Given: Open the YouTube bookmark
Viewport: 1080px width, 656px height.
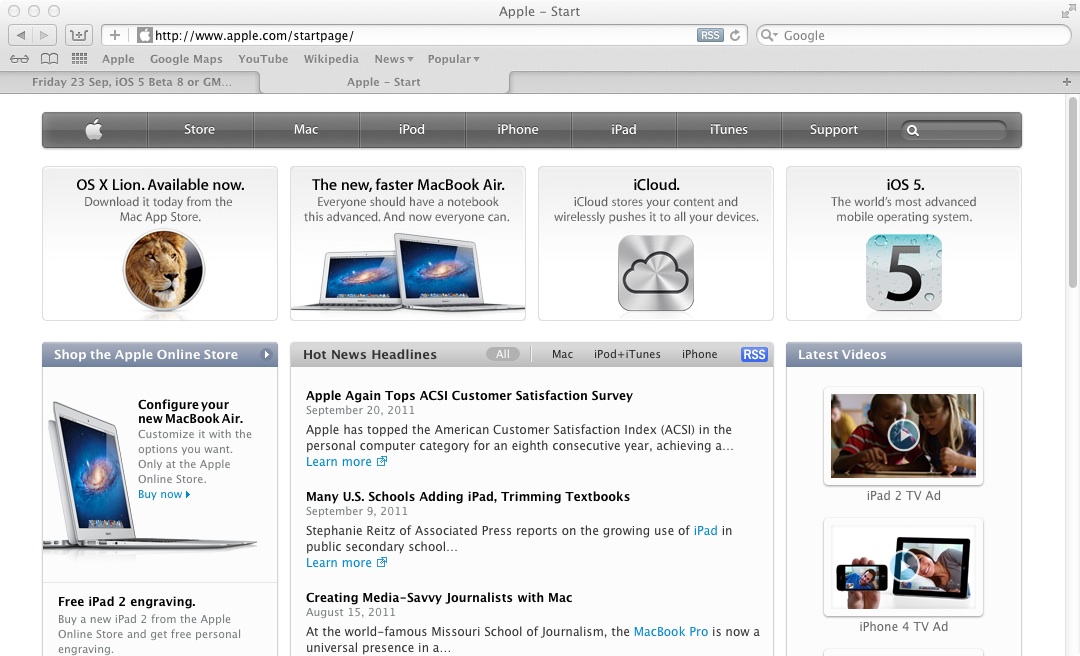Looking at the screenshot, I should pos(263,59).
